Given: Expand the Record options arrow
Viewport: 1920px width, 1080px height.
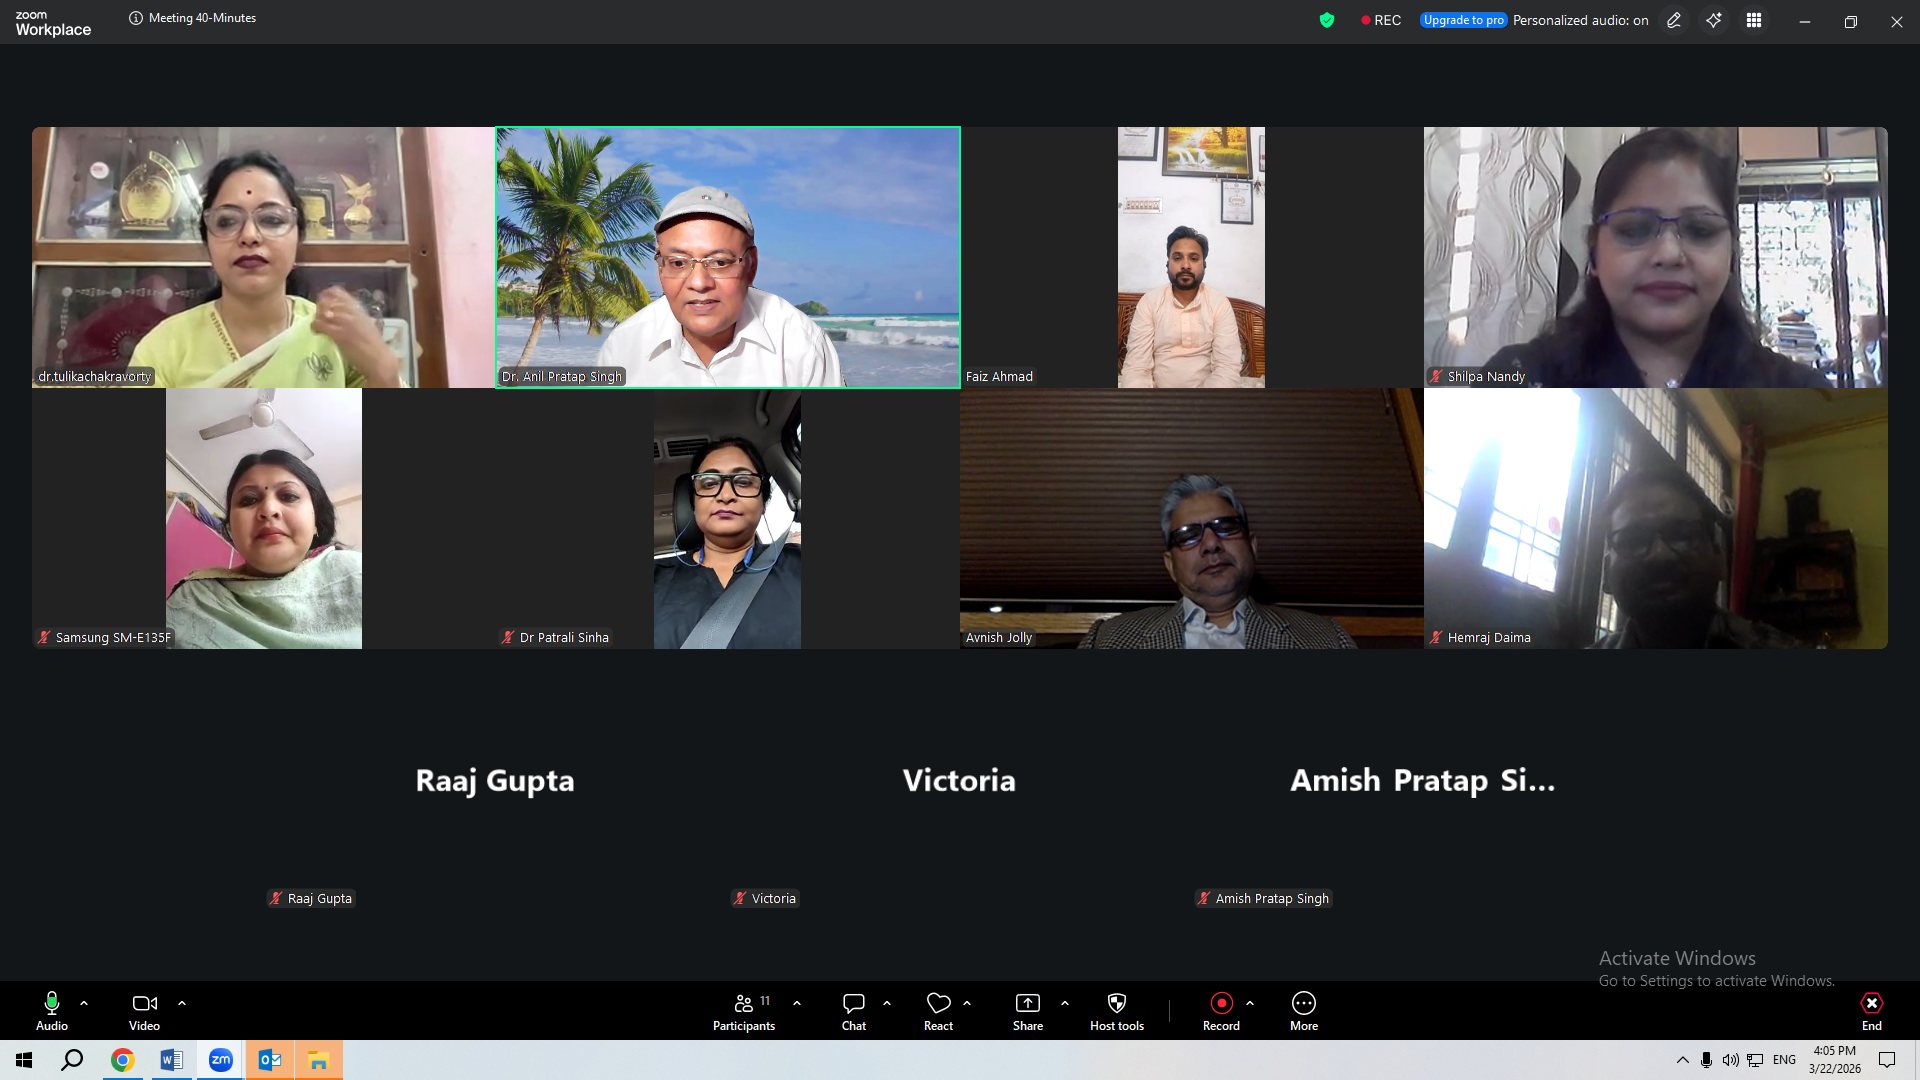Looking at the screenshot, I should tap(1250, 1002).
